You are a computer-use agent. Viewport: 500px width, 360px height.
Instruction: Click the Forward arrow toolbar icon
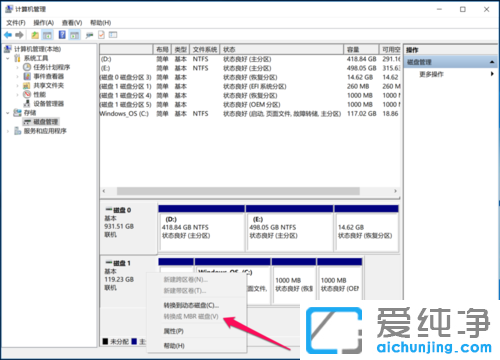coord(19,35)
